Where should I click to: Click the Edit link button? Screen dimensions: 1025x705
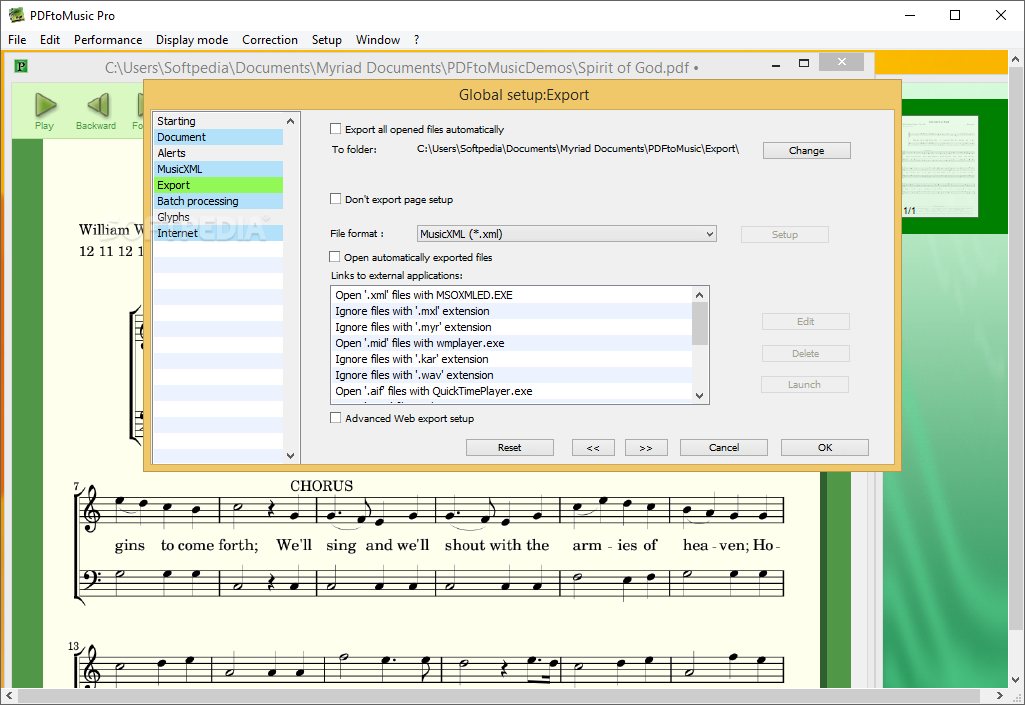(805, 321)
